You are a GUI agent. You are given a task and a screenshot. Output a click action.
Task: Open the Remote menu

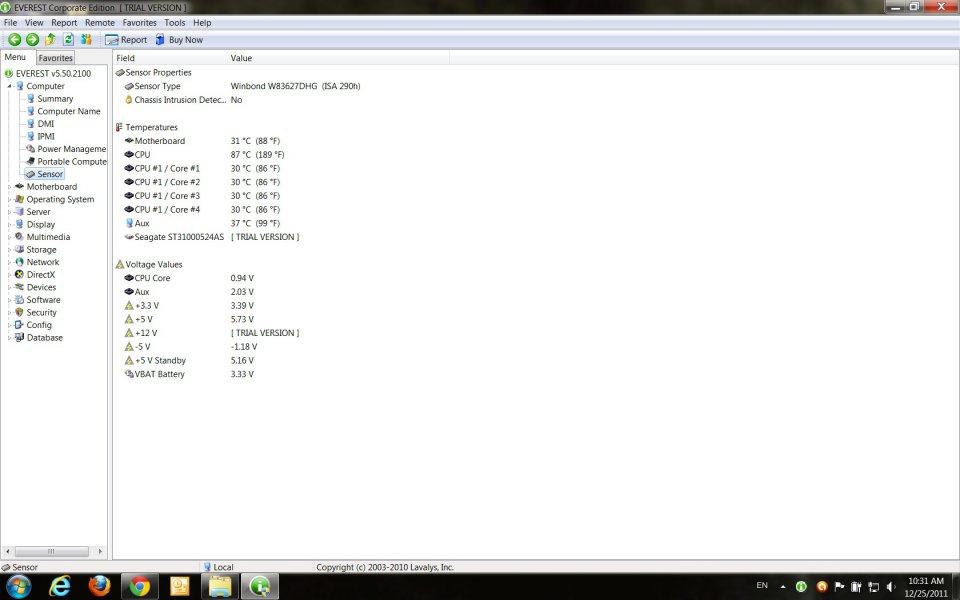100,23
